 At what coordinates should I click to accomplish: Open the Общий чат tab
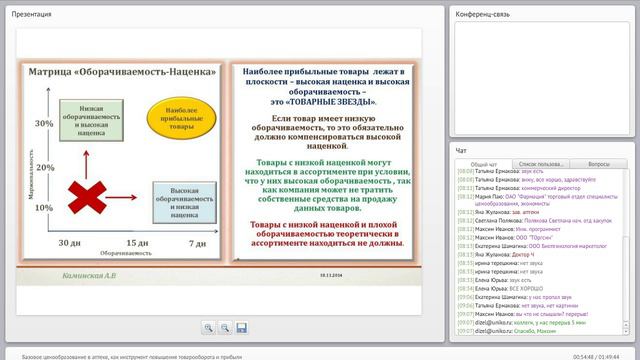pyautogui.click(x=484, y=164)
